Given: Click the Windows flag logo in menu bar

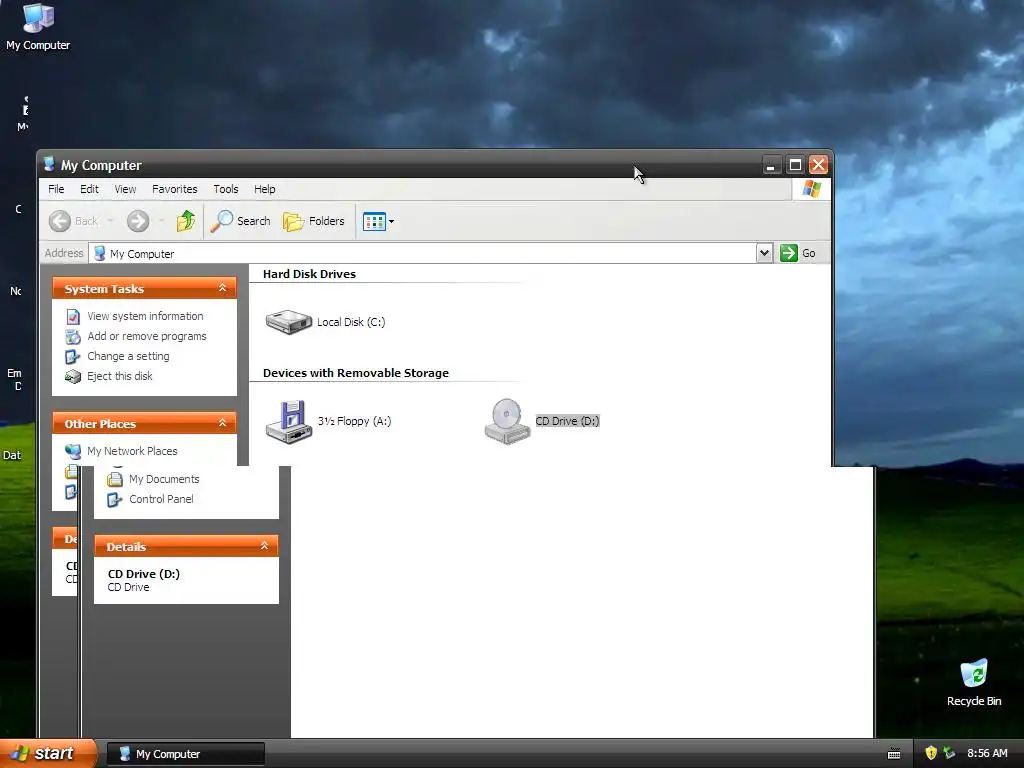Looking at the screenshot, I should pos(811,189).
